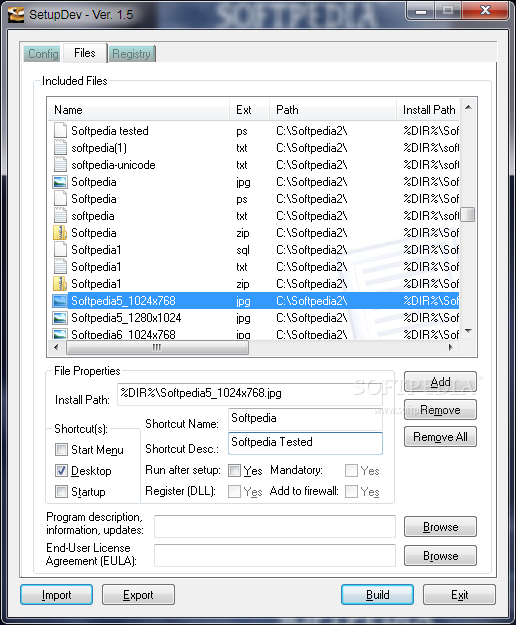Browse for the EULA file

(x=440, y=556)
